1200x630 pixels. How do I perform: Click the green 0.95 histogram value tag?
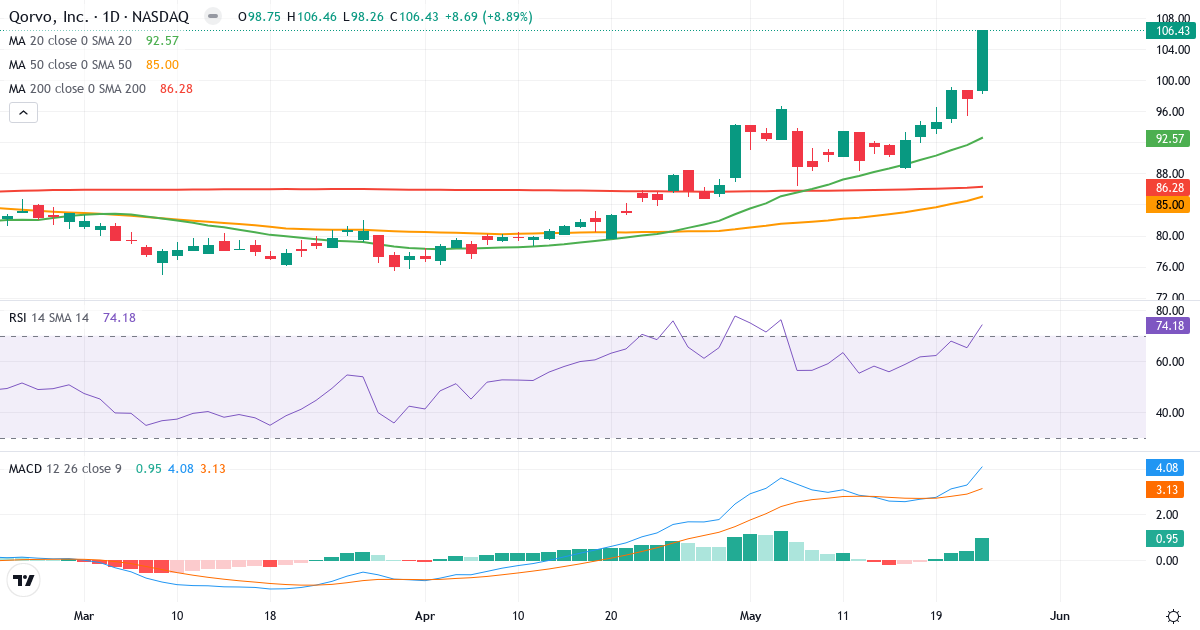(x=1166, y=538)
